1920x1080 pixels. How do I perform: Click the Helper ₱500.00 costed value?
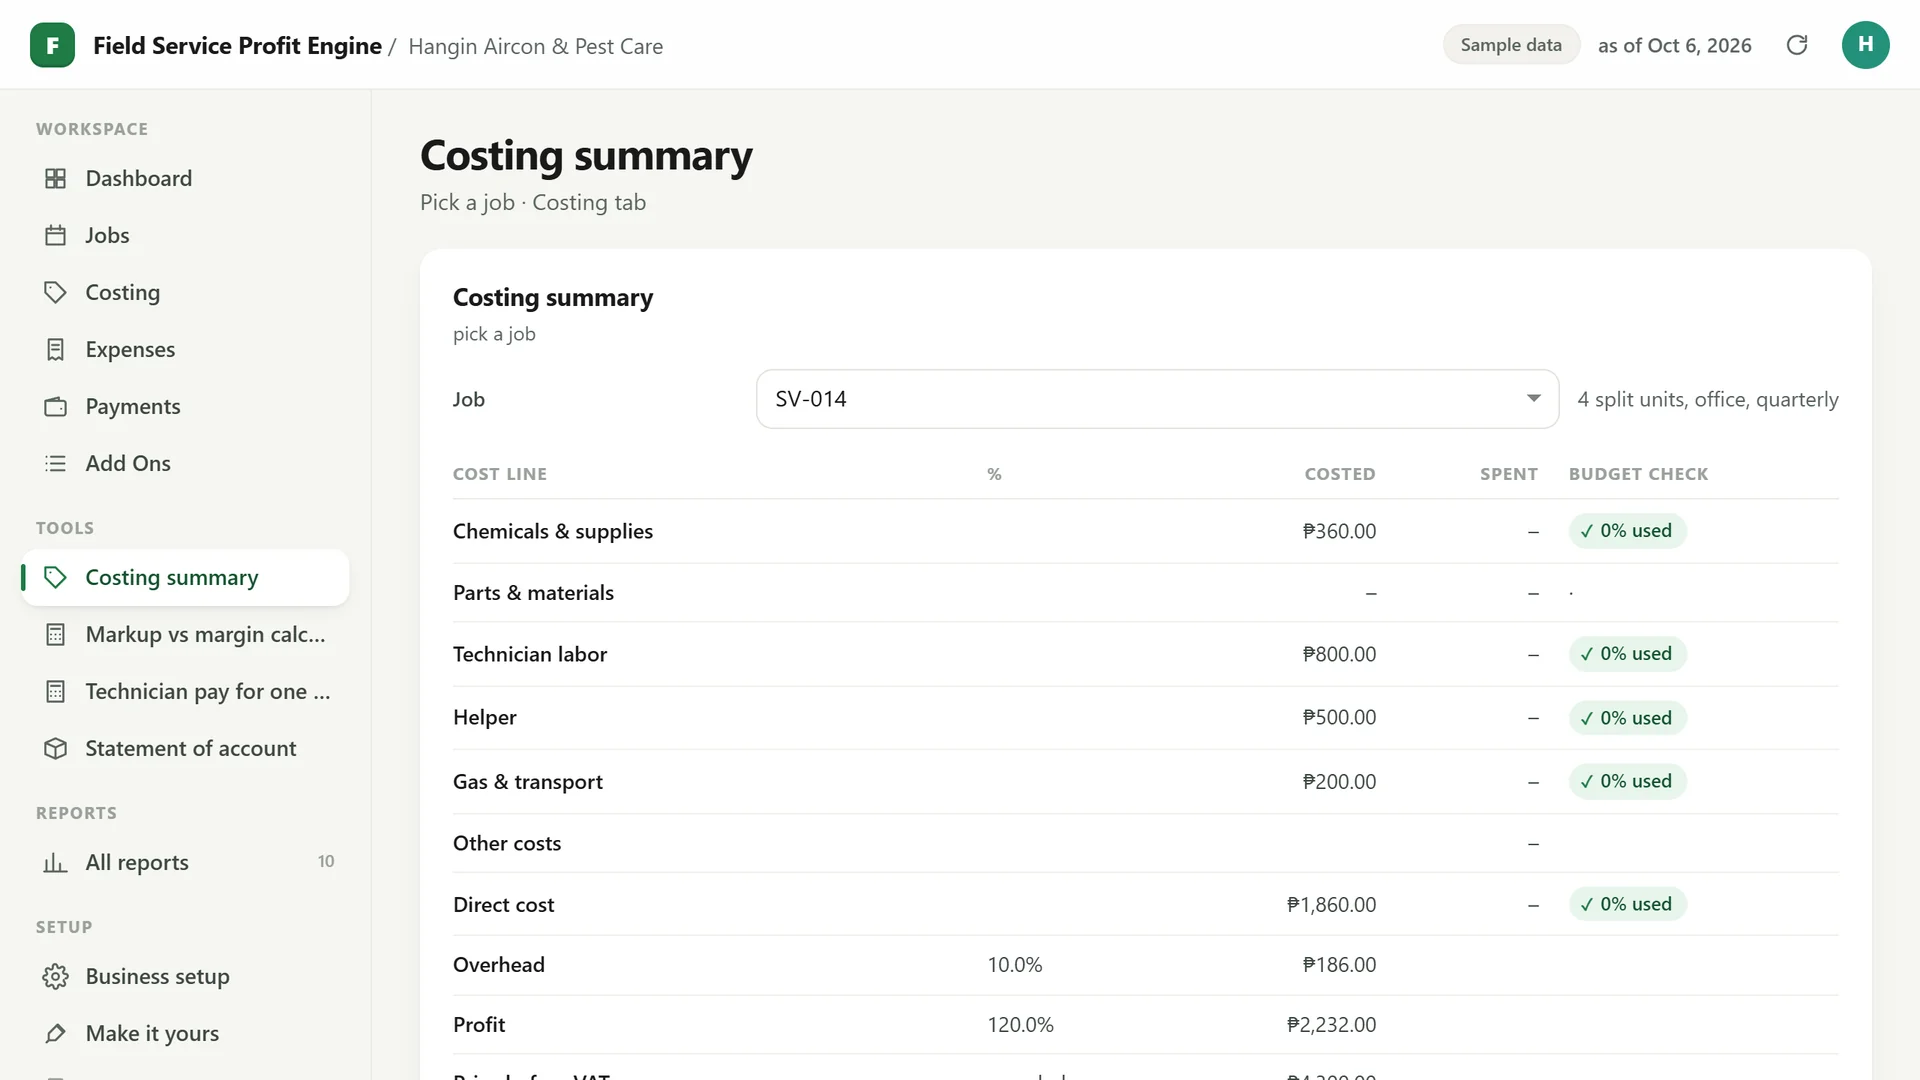click(x=1339, y=718)
